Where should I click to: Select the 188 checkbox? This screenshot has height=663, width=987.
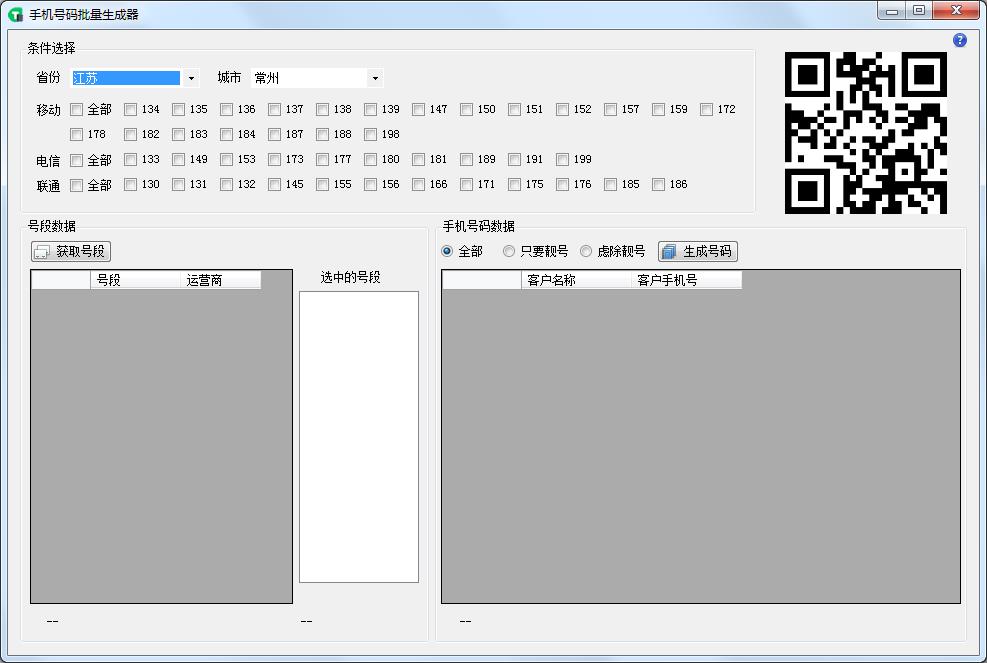[322, 135]
